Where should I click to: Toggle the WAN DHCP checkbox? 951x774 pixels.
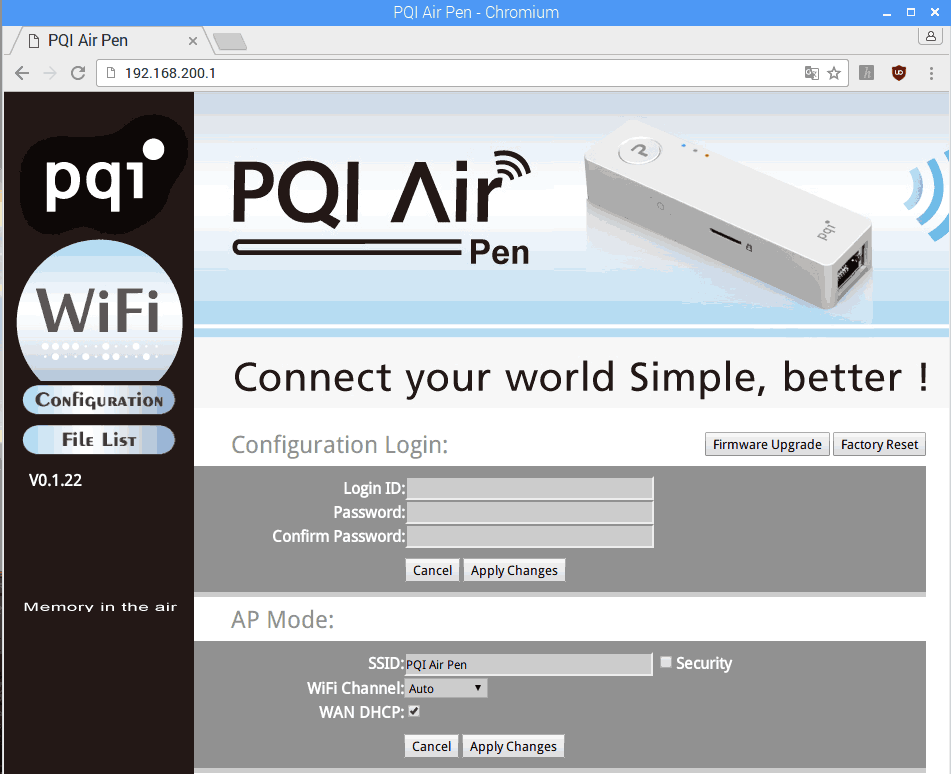click(414, 712)
